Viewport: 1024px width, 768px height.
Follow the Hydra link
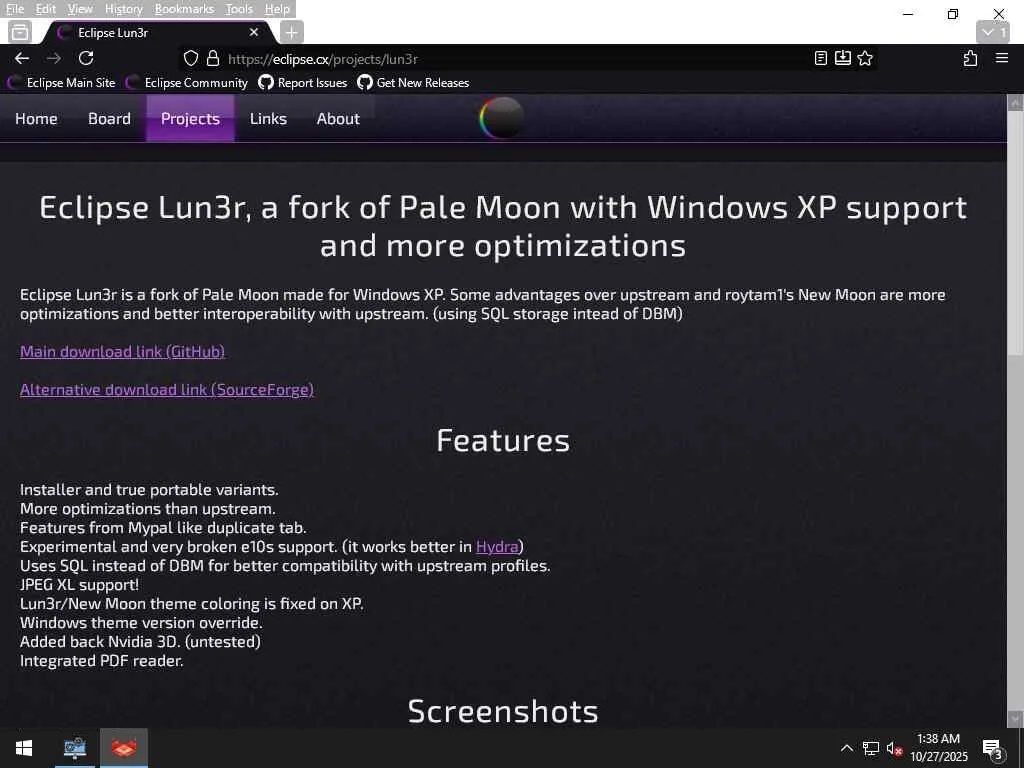pyautogui.click(x=497, y=546)
